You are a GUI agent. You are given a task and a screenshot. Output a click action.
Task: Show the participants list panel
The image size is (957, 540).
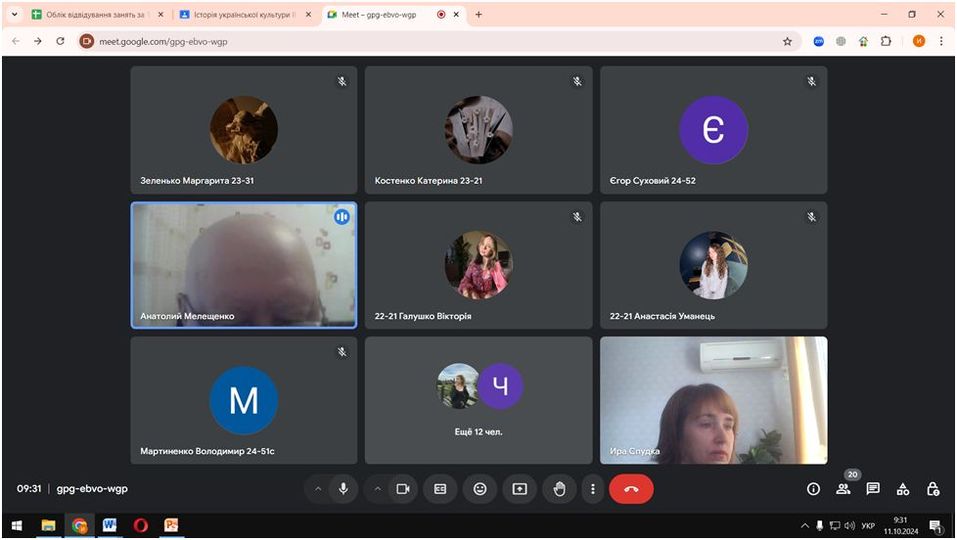click(x=843, y=489)
